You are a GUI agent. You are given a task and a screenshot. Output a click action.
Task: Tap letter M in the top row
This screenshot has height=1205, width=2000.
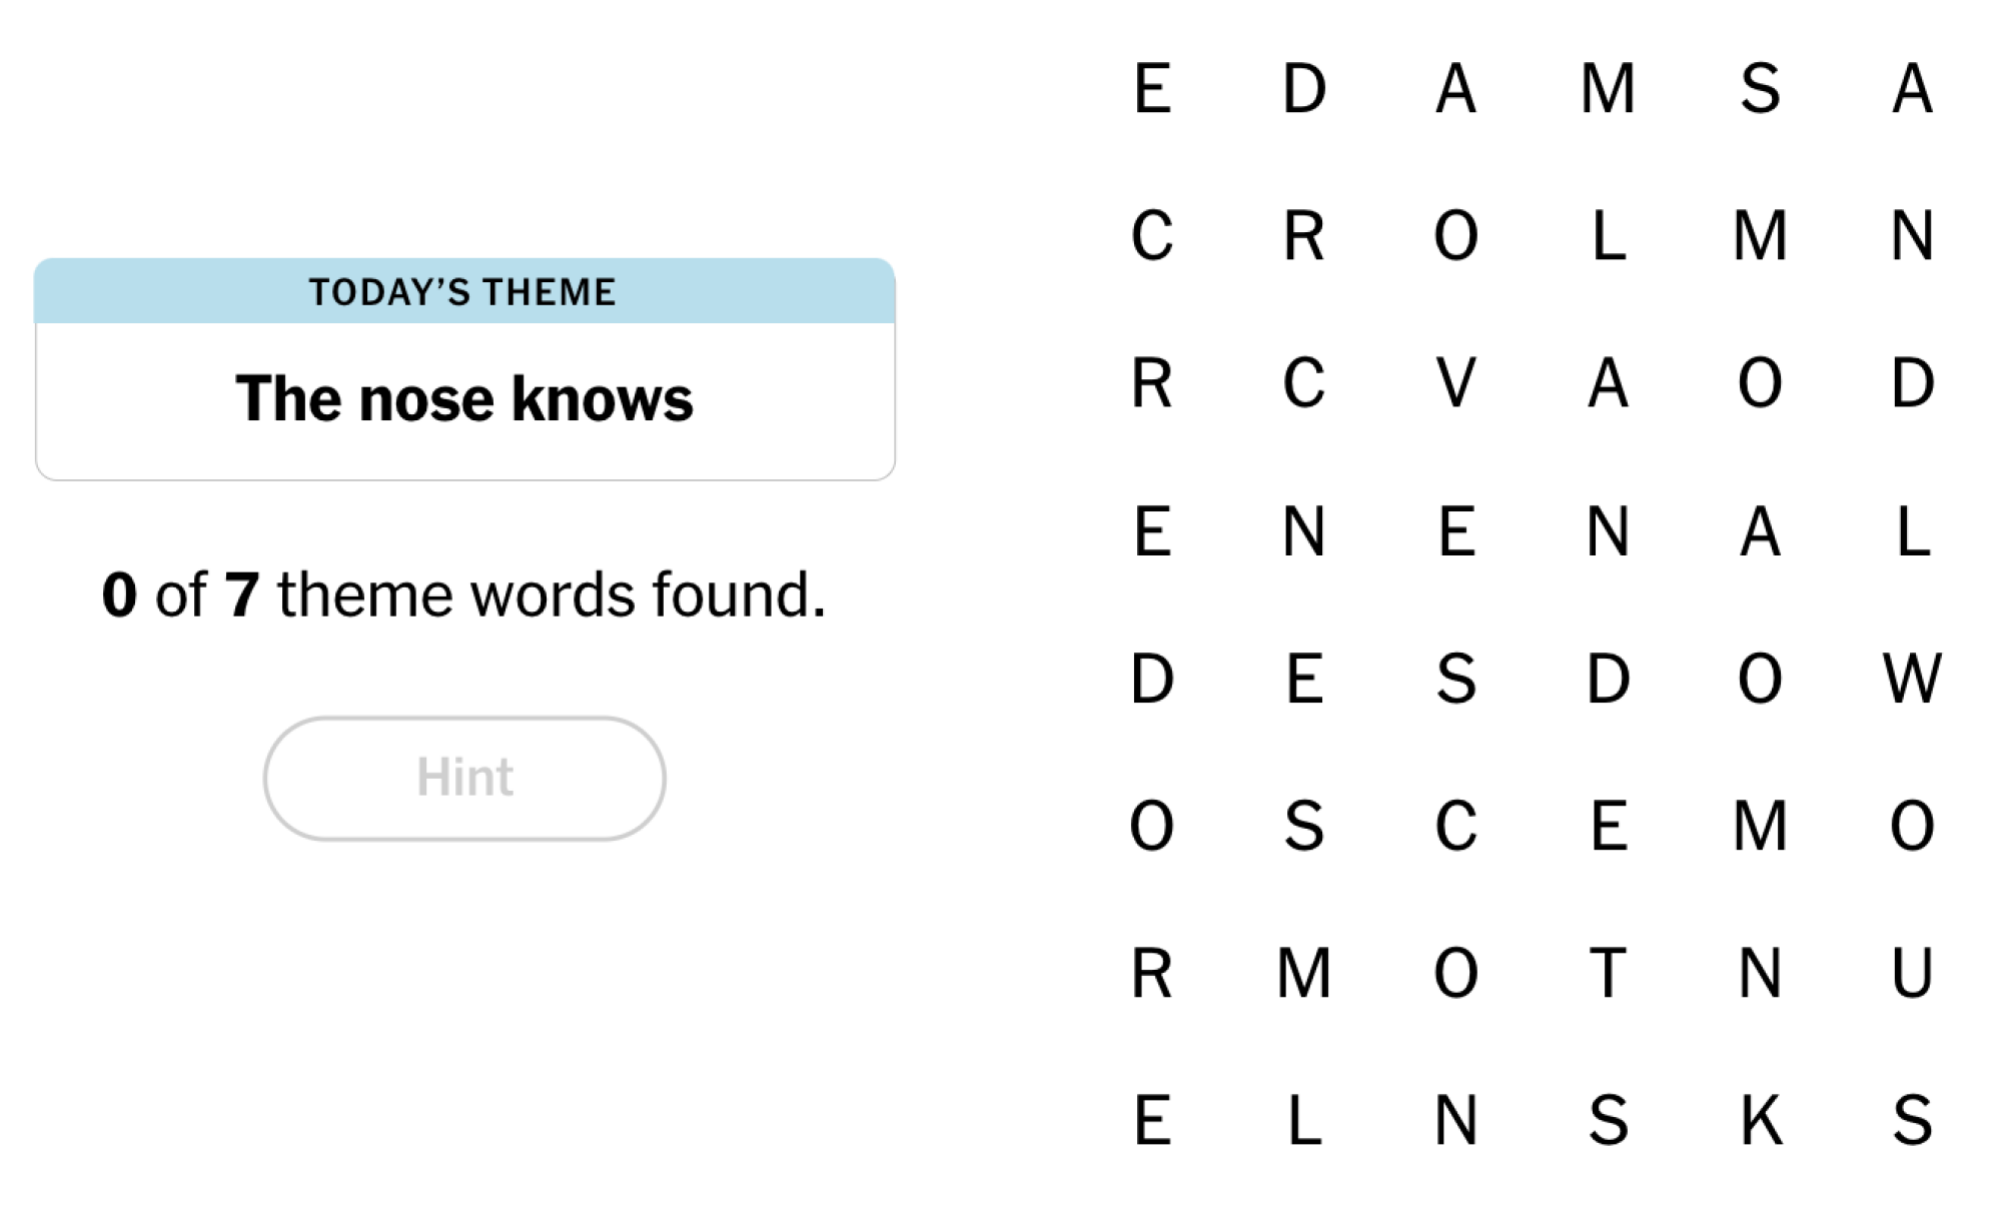coord(1608,88)
